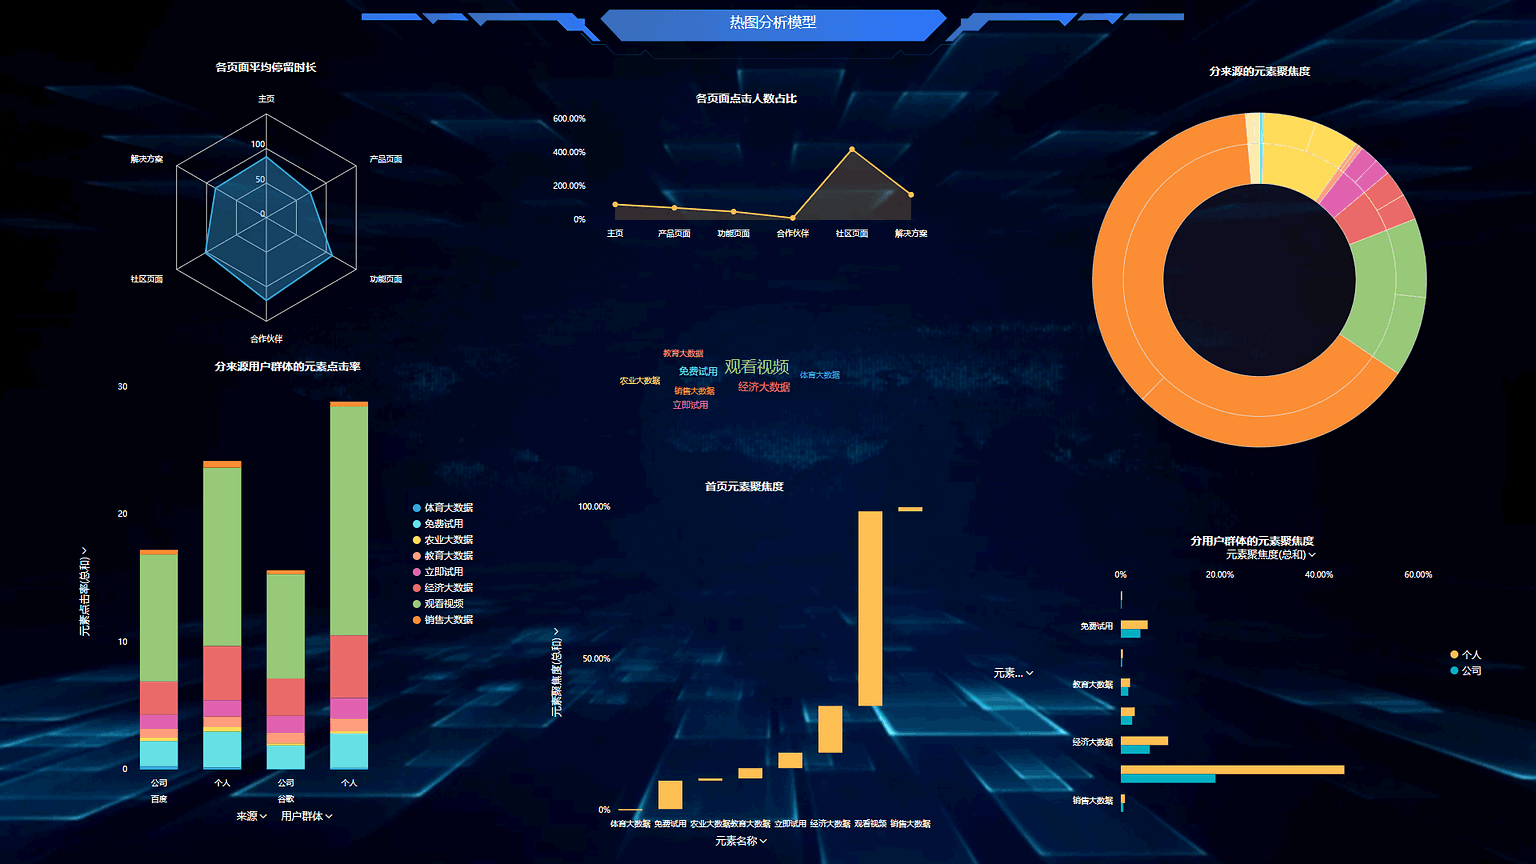
Task: Click the small 销售大数据 bar at the top of the waterfall
Action: 910,509
